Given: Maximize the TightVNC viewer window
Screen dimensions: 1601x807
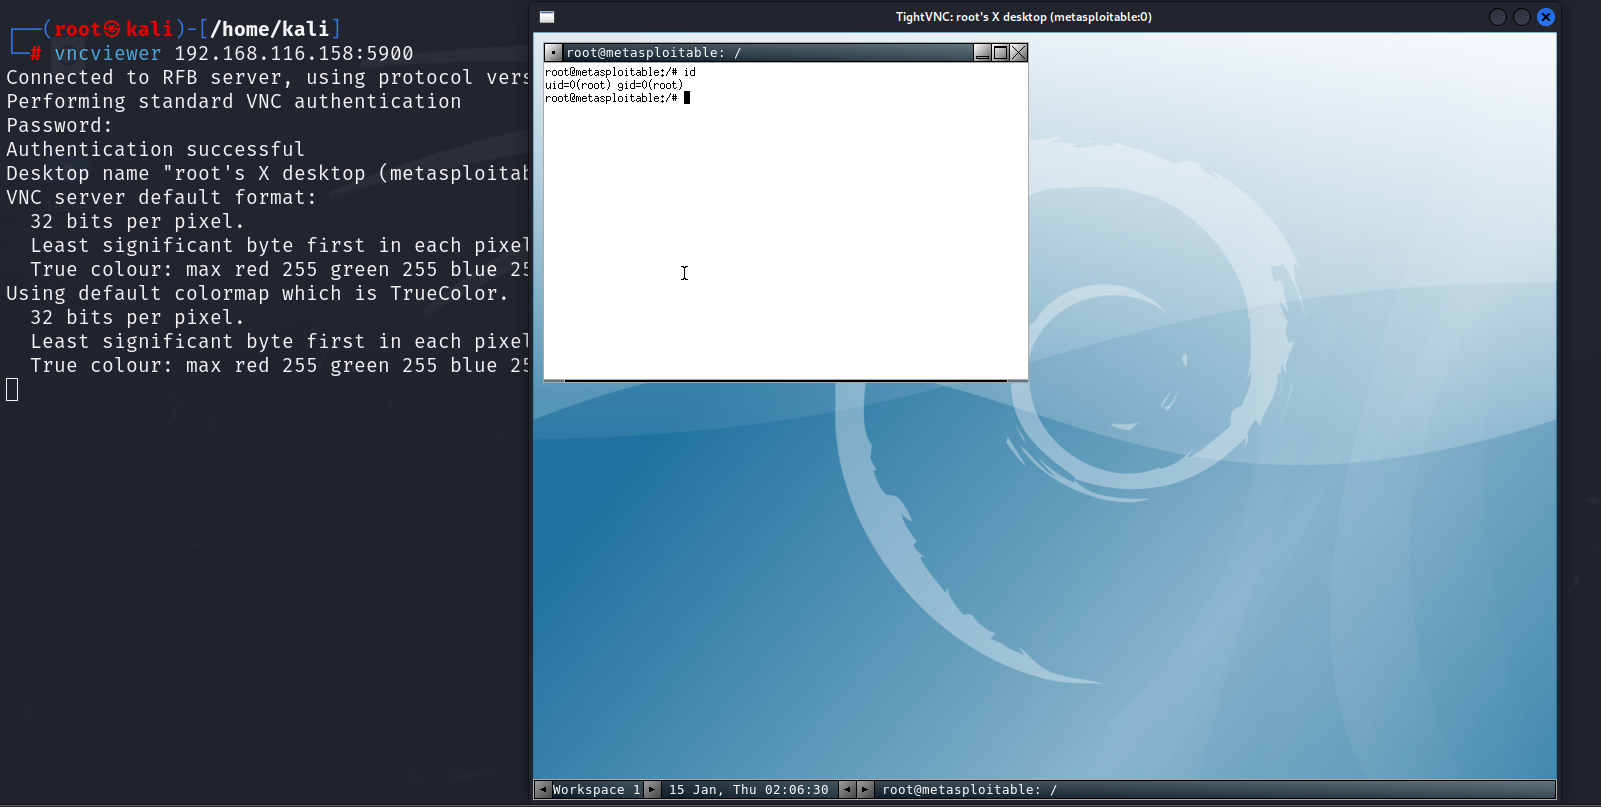Looking at the screenshot, I should pos(1521,17).
